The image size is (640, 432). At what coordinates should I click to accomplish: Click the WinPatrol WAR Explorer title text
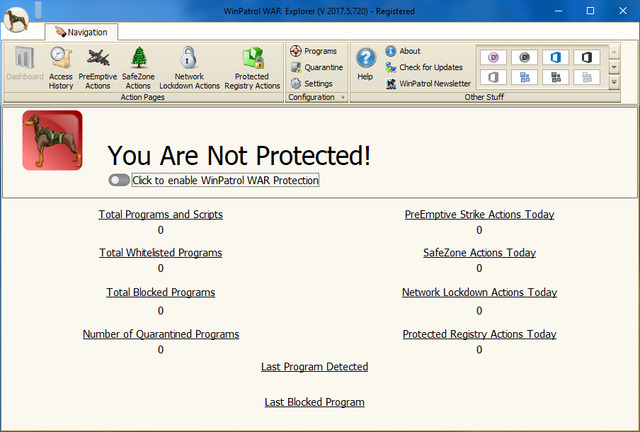(x=319, y=11)
